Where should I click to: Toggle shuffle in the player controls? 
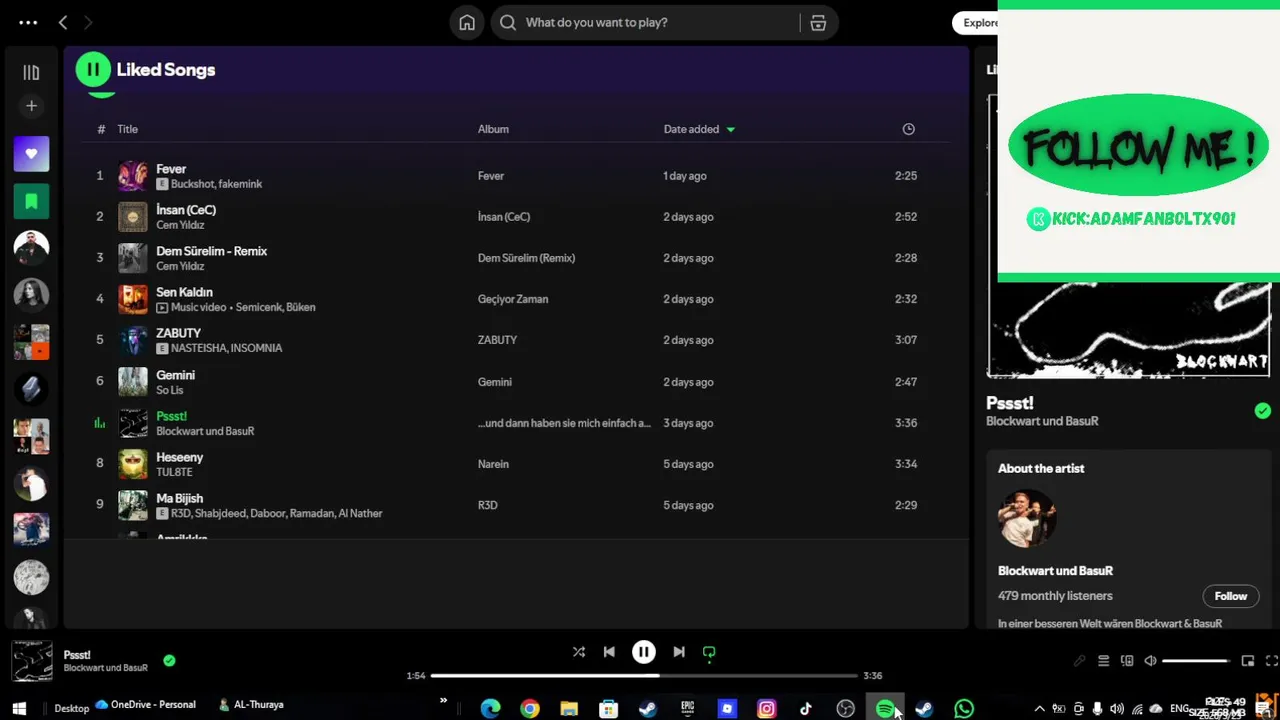578,652
